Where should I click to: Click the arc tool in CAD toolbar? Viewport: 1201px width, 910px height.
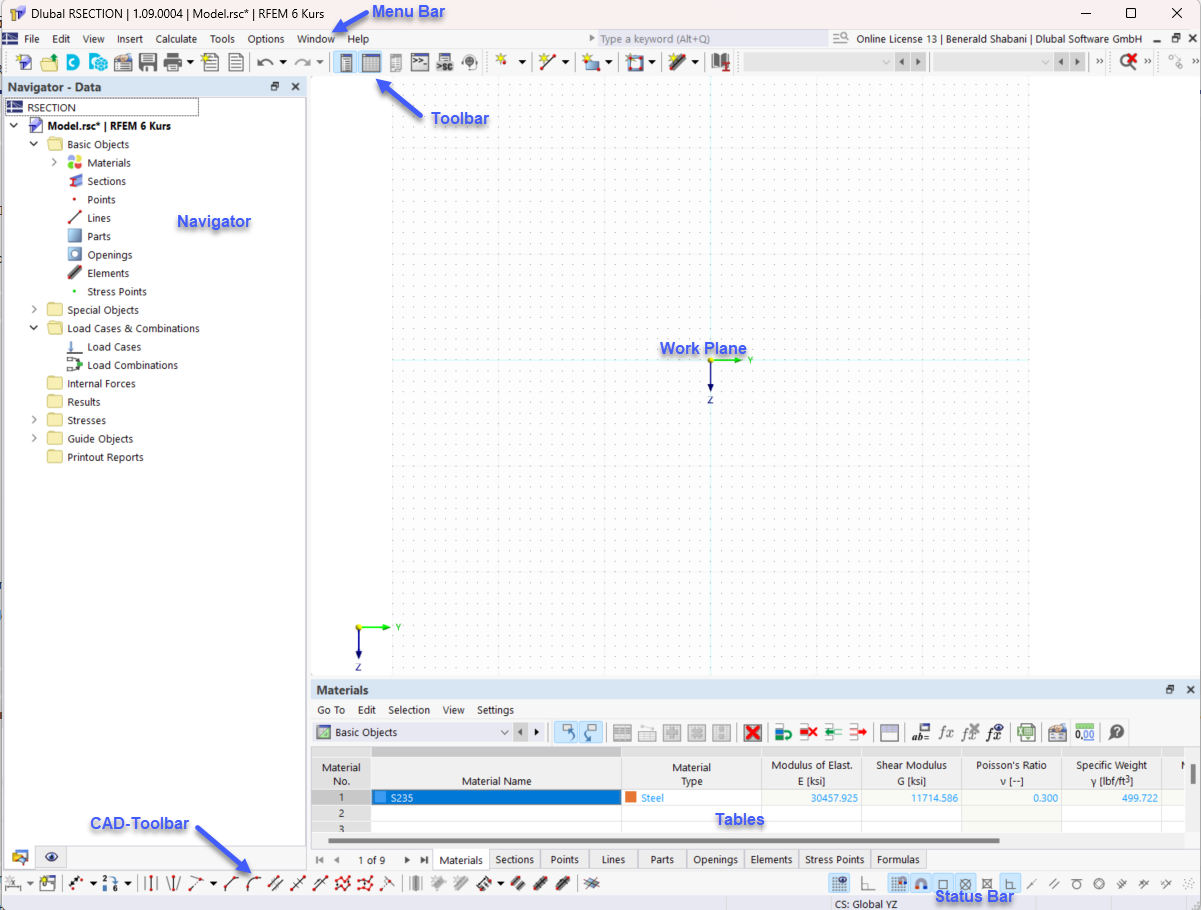[x=253, y=883]
